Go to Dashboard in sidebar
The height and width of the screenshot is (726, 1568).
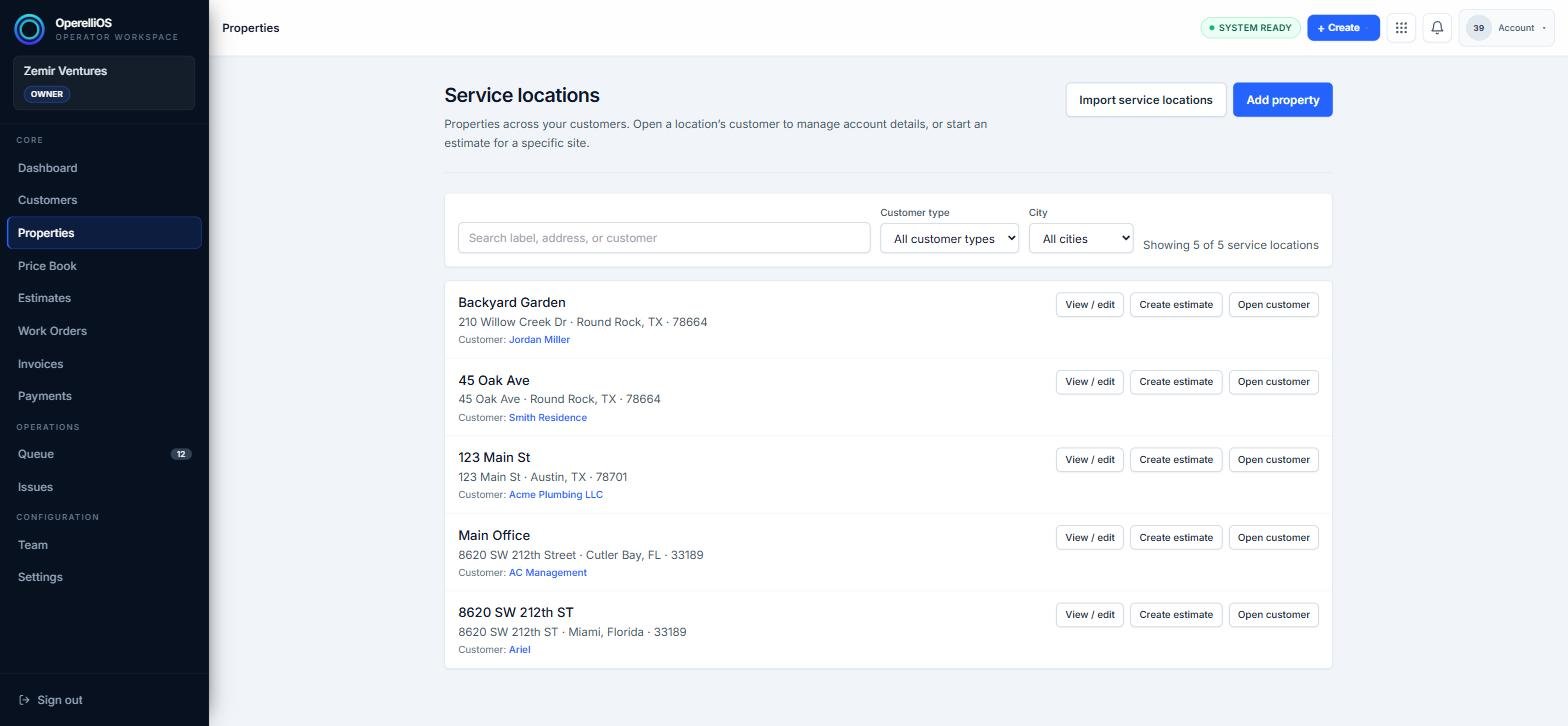click(x=104, y=168)
